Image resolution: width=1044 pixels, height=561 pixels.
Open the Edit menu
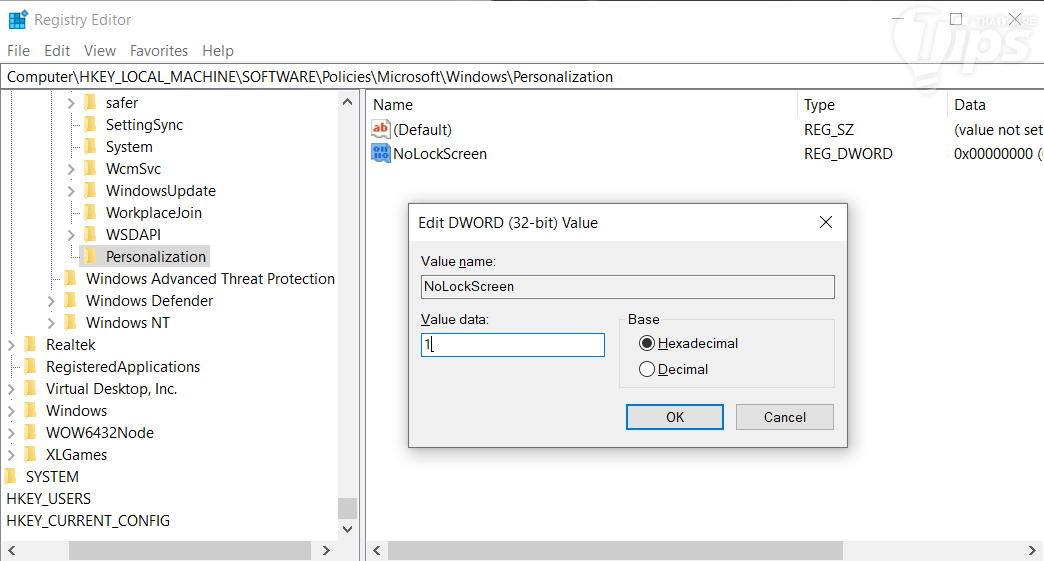[57, 51]
